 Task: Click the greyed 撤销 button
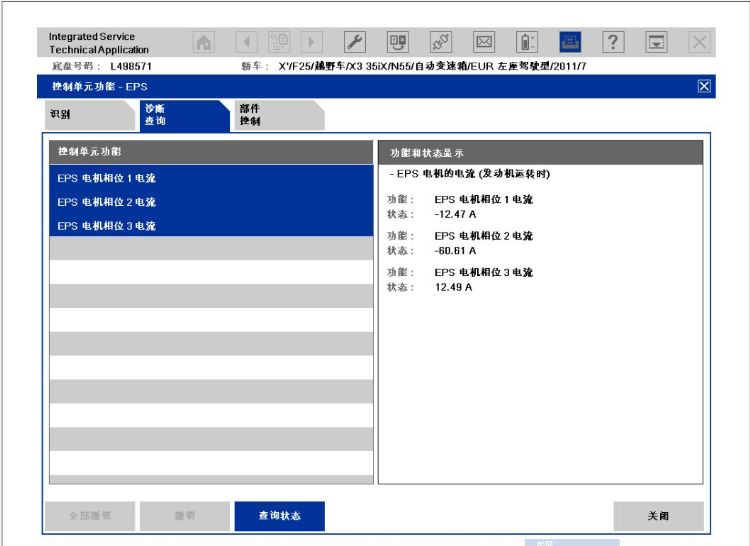[185, 516]
